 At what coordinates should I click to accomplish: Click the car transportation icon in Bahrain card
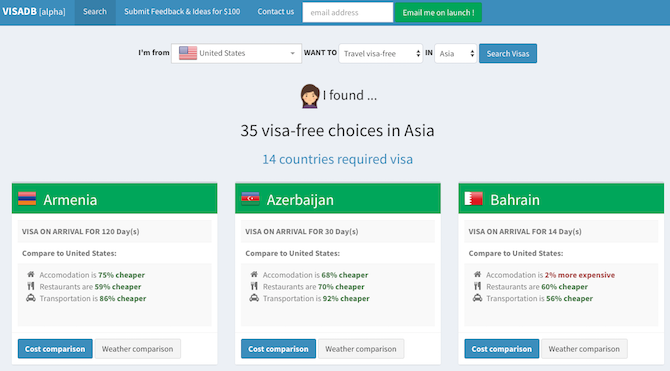[477, 298]
